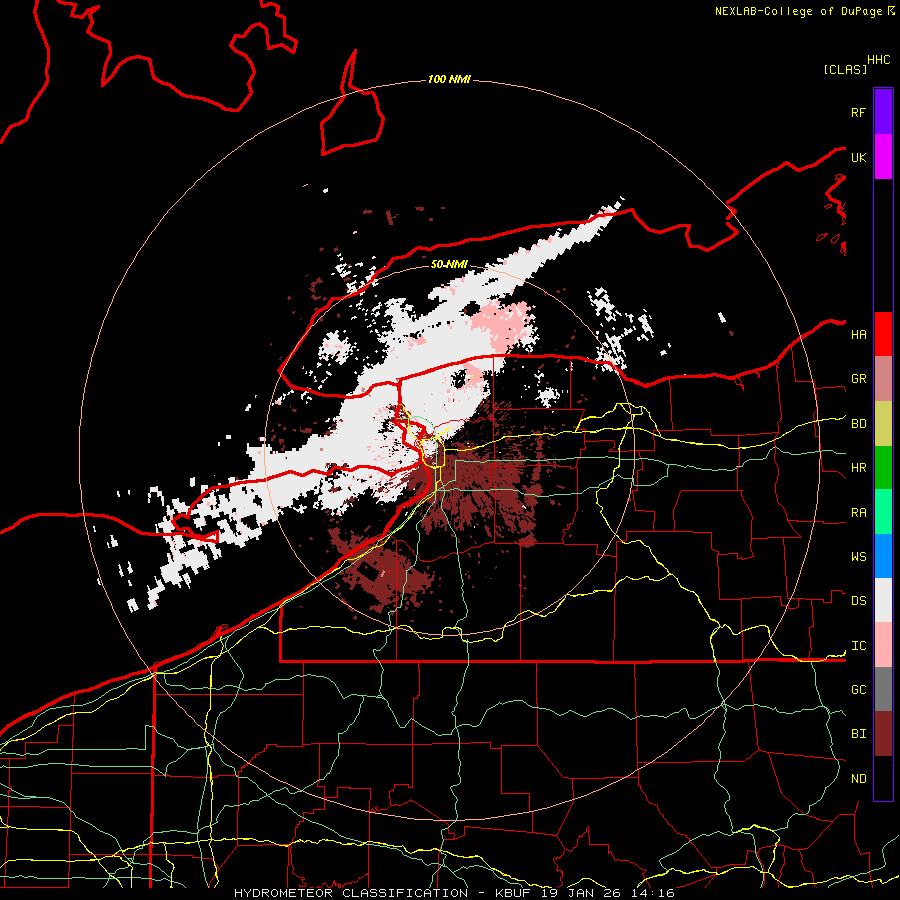
Task: Click the BI brown legend swatch
Action: point(883,734)
